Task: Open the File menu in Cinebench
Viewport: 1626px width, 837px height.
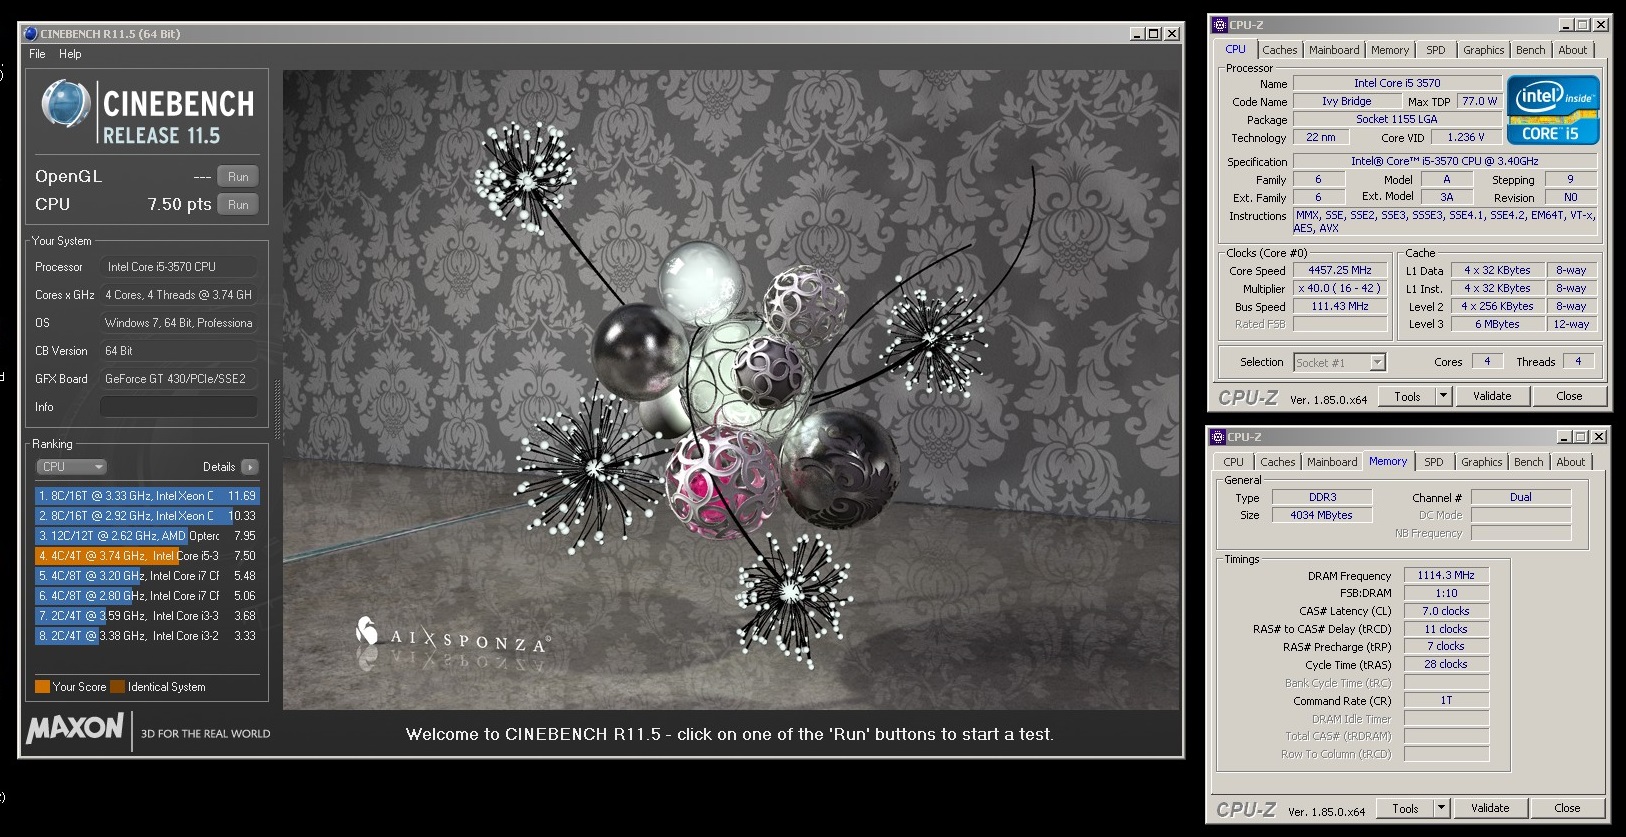Action: pos(37,54)
